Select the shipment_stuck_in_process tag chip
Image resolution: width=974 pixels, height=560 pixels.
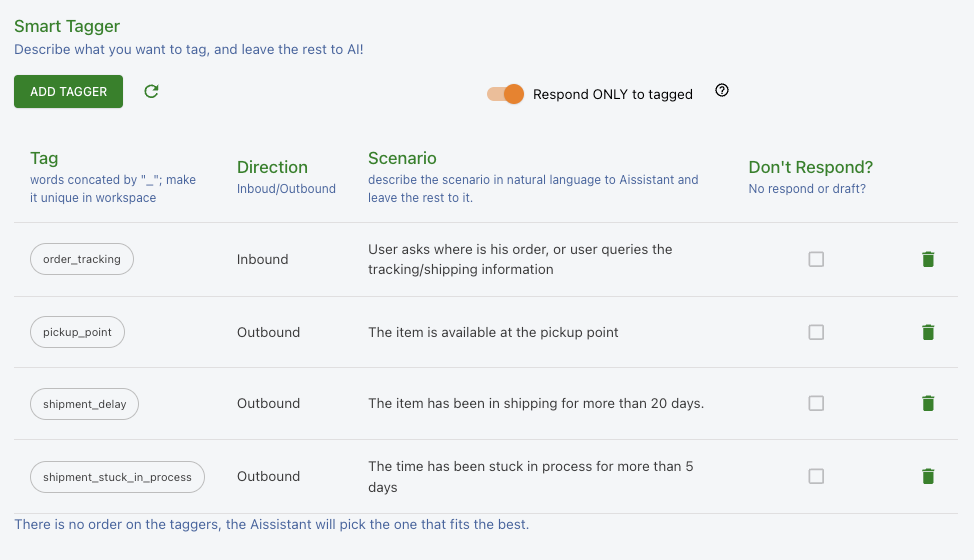pos(117,477)
